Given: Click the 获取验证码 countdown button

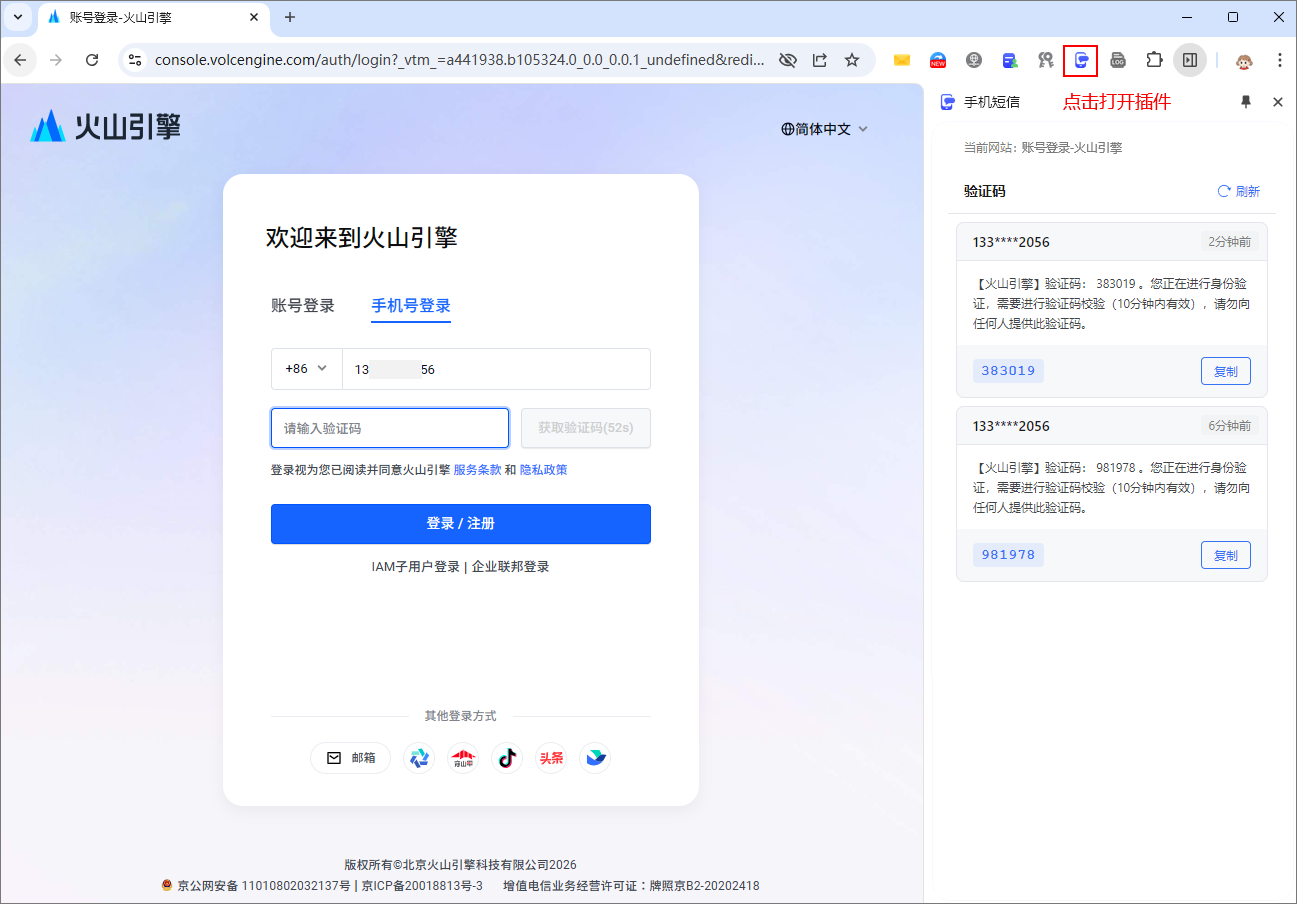Looking at the screenshot, I should tap(586, 428).
